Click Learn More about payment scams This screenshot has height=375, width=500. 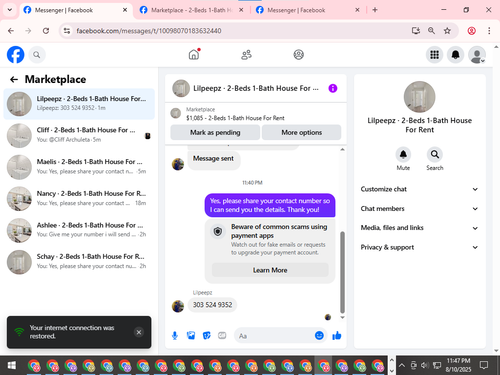270,270
